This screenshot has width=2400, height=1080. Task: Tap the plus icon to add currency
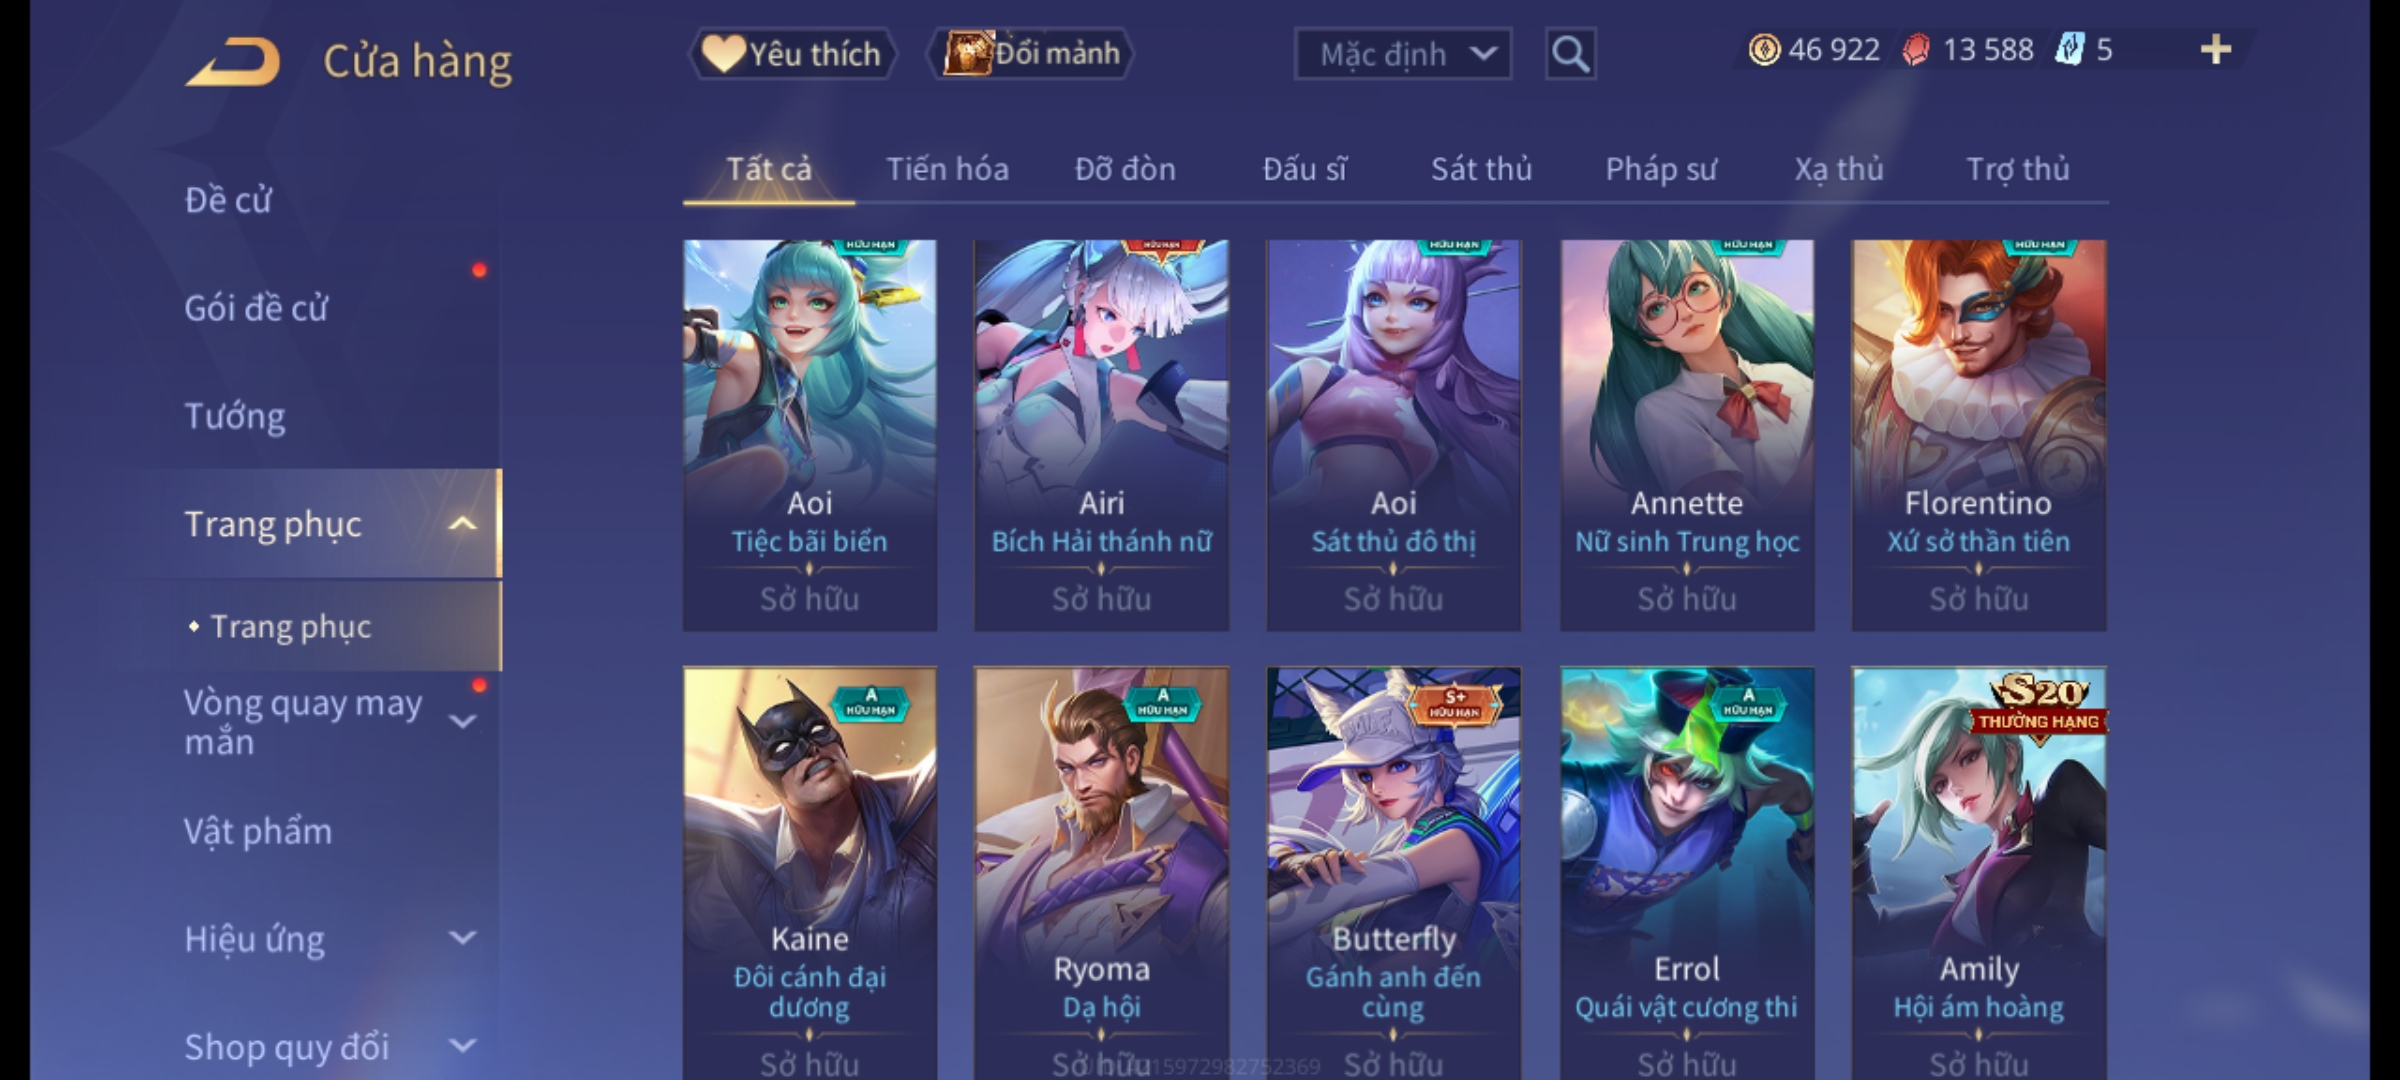(x=2216, y=50)
